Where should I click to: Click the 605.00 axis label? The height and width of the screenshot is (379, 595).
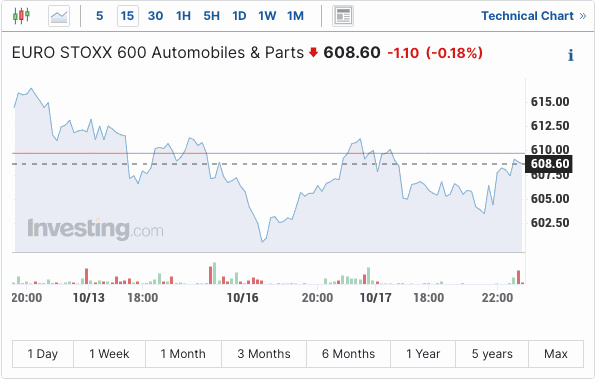pos(550,198)
